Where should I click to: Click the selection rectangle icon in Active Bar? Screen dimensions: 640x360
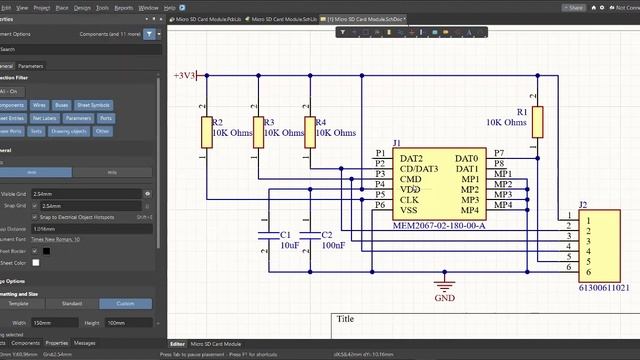[366, 32]
